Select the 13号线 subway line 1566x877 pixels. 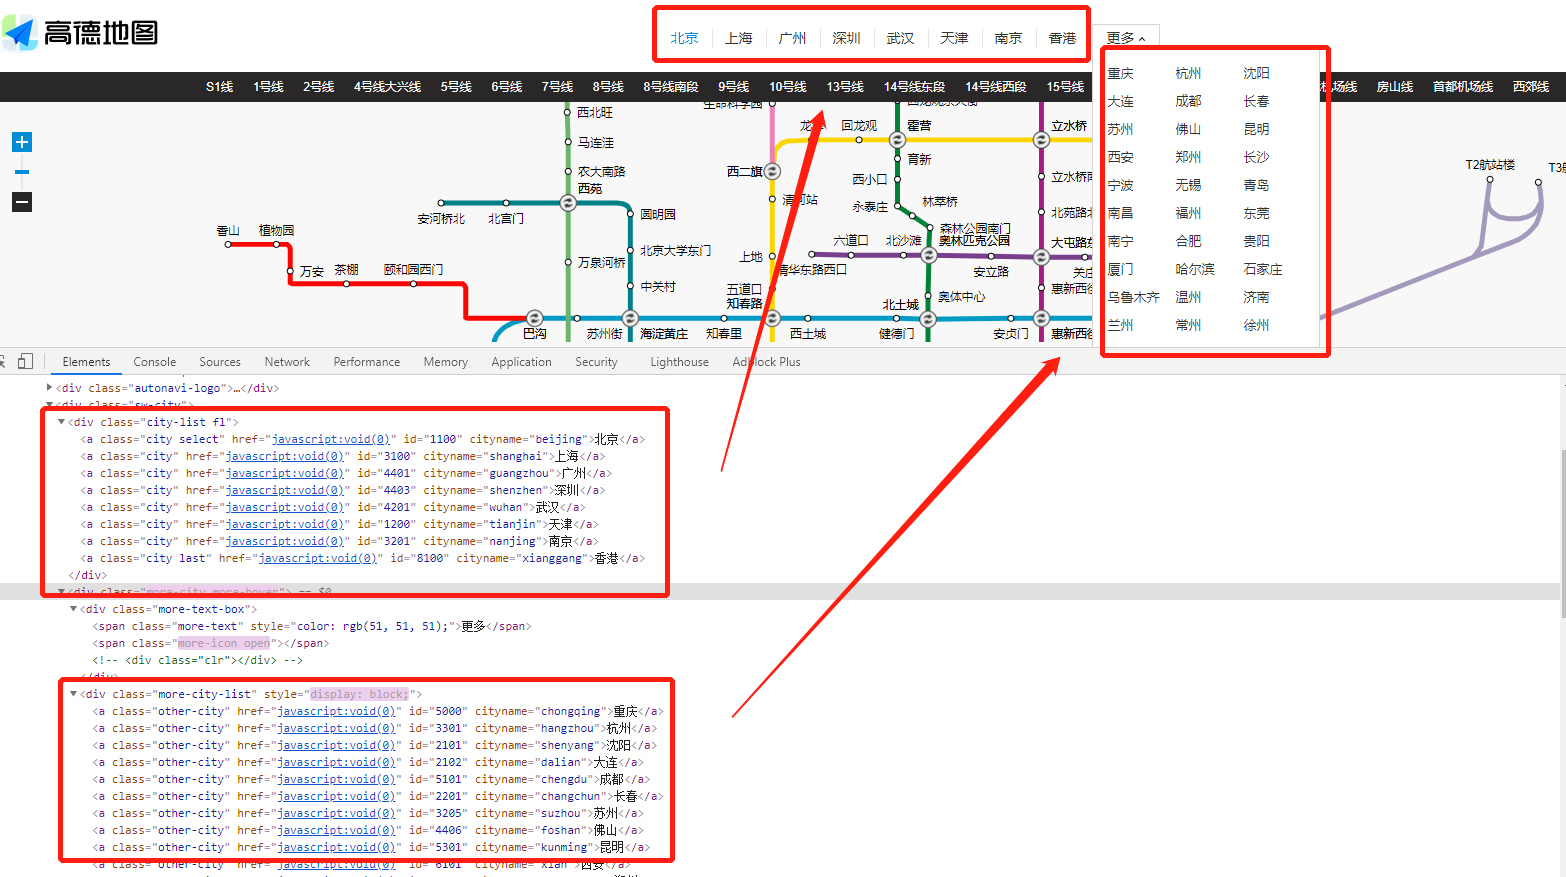[845, 87]
